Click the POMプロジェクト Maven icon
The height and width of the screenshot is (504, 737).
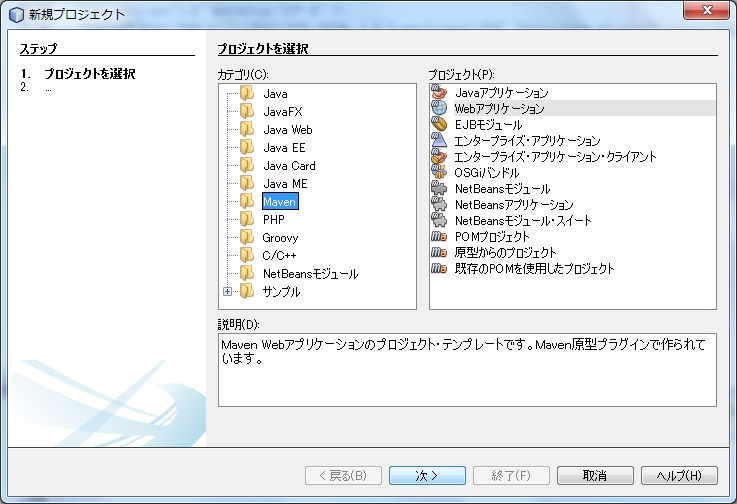(439, 236)
